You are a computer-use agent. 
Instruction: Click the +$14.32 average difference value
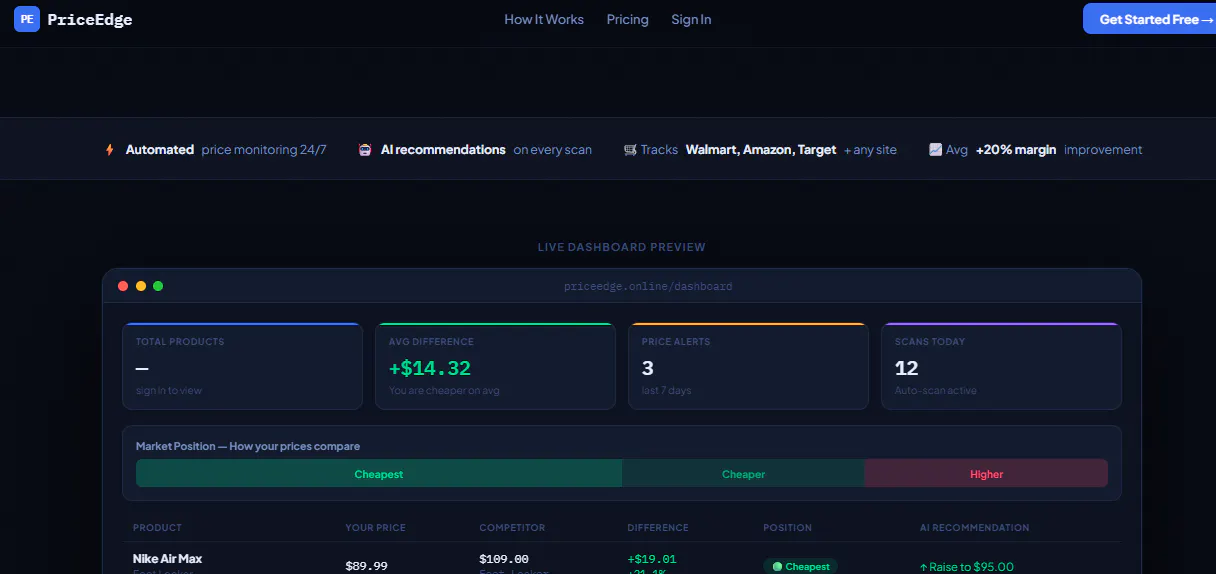(x=430, y=369)
